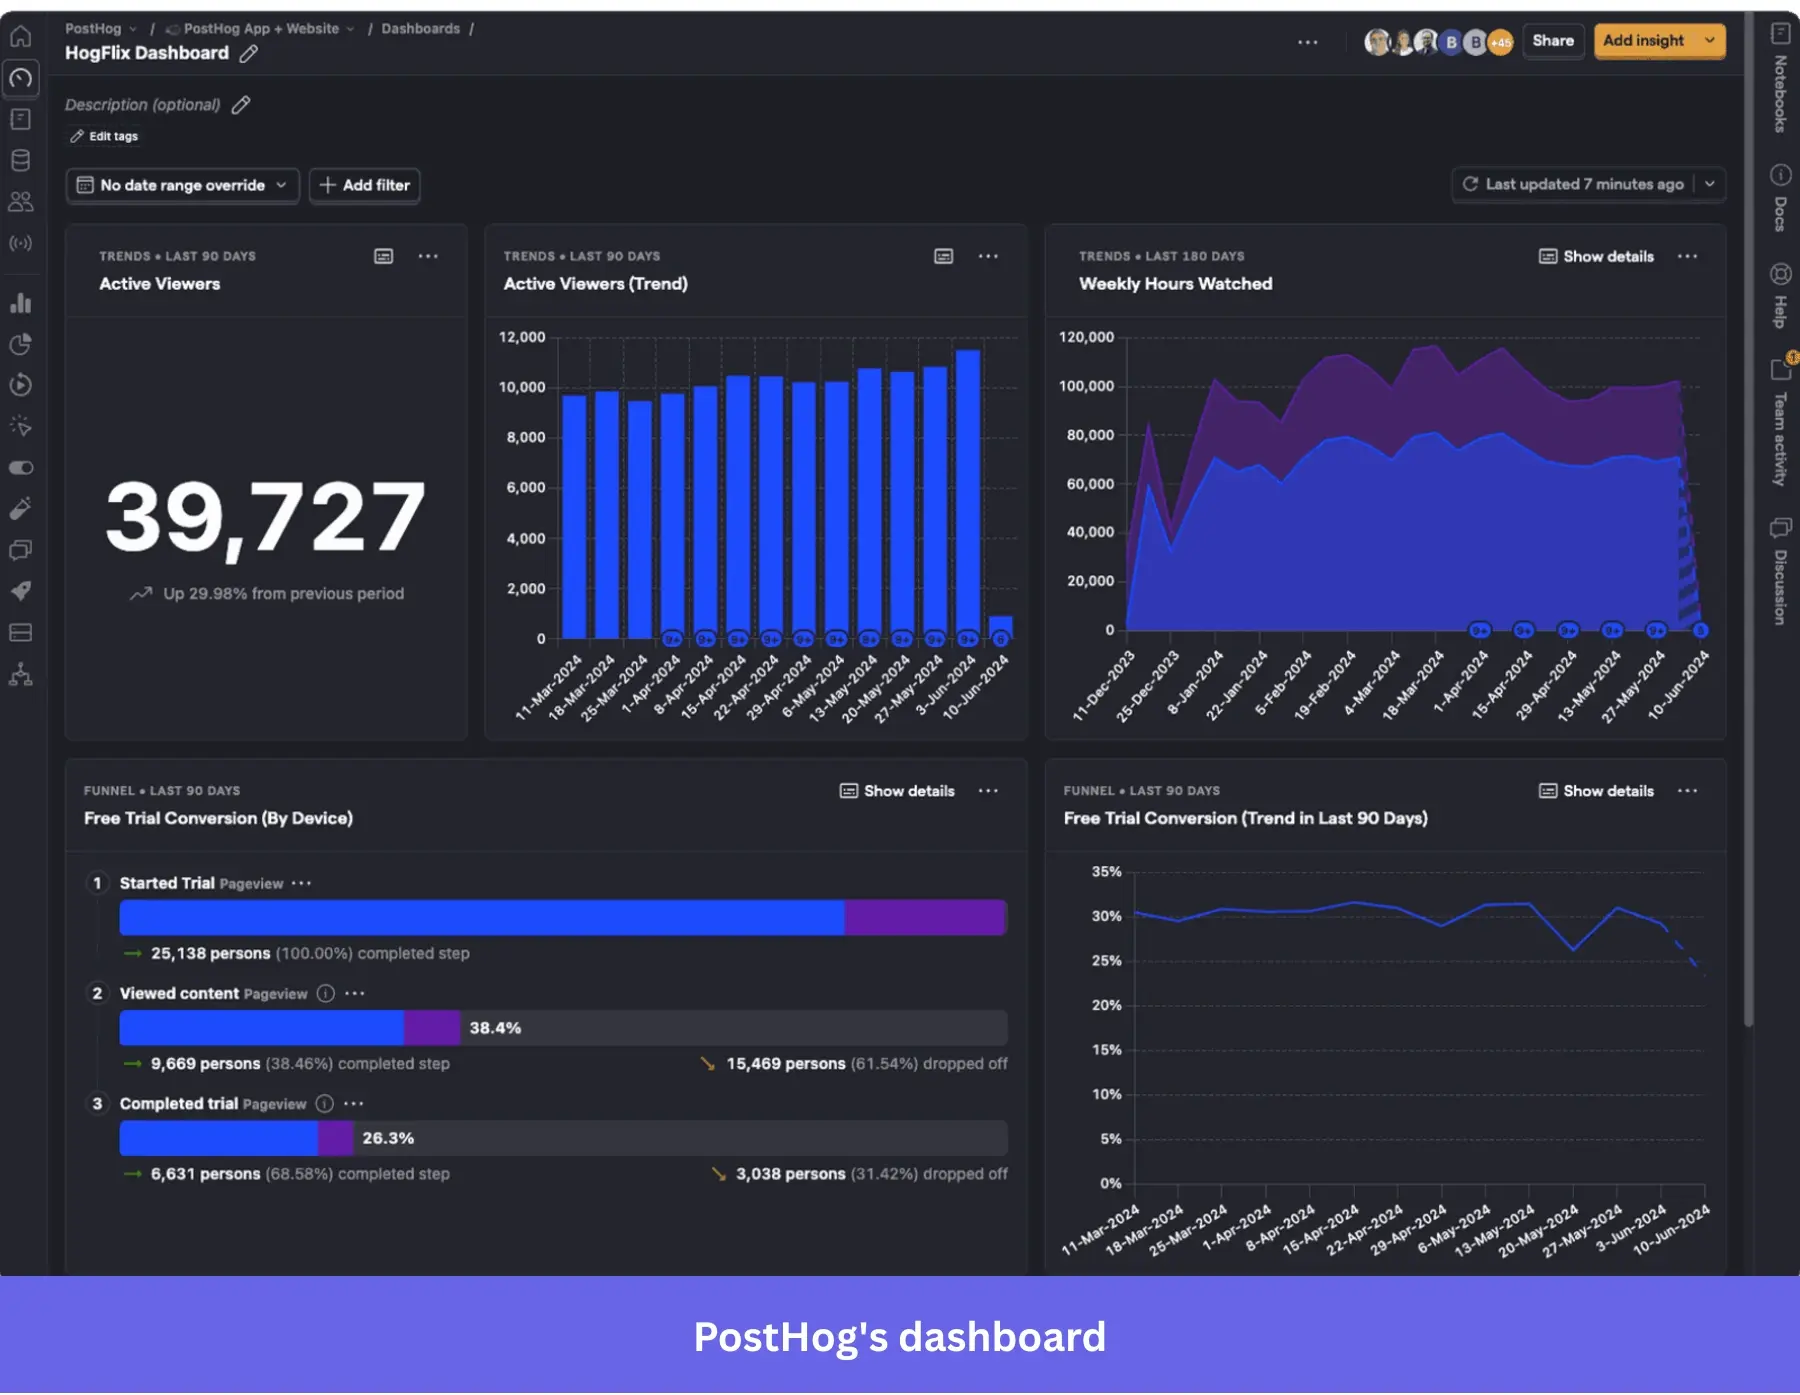This screenshot has height=1395, width=1800.
Task: Show details for Weekly Hours Watched
Action: pos(1596,256)
